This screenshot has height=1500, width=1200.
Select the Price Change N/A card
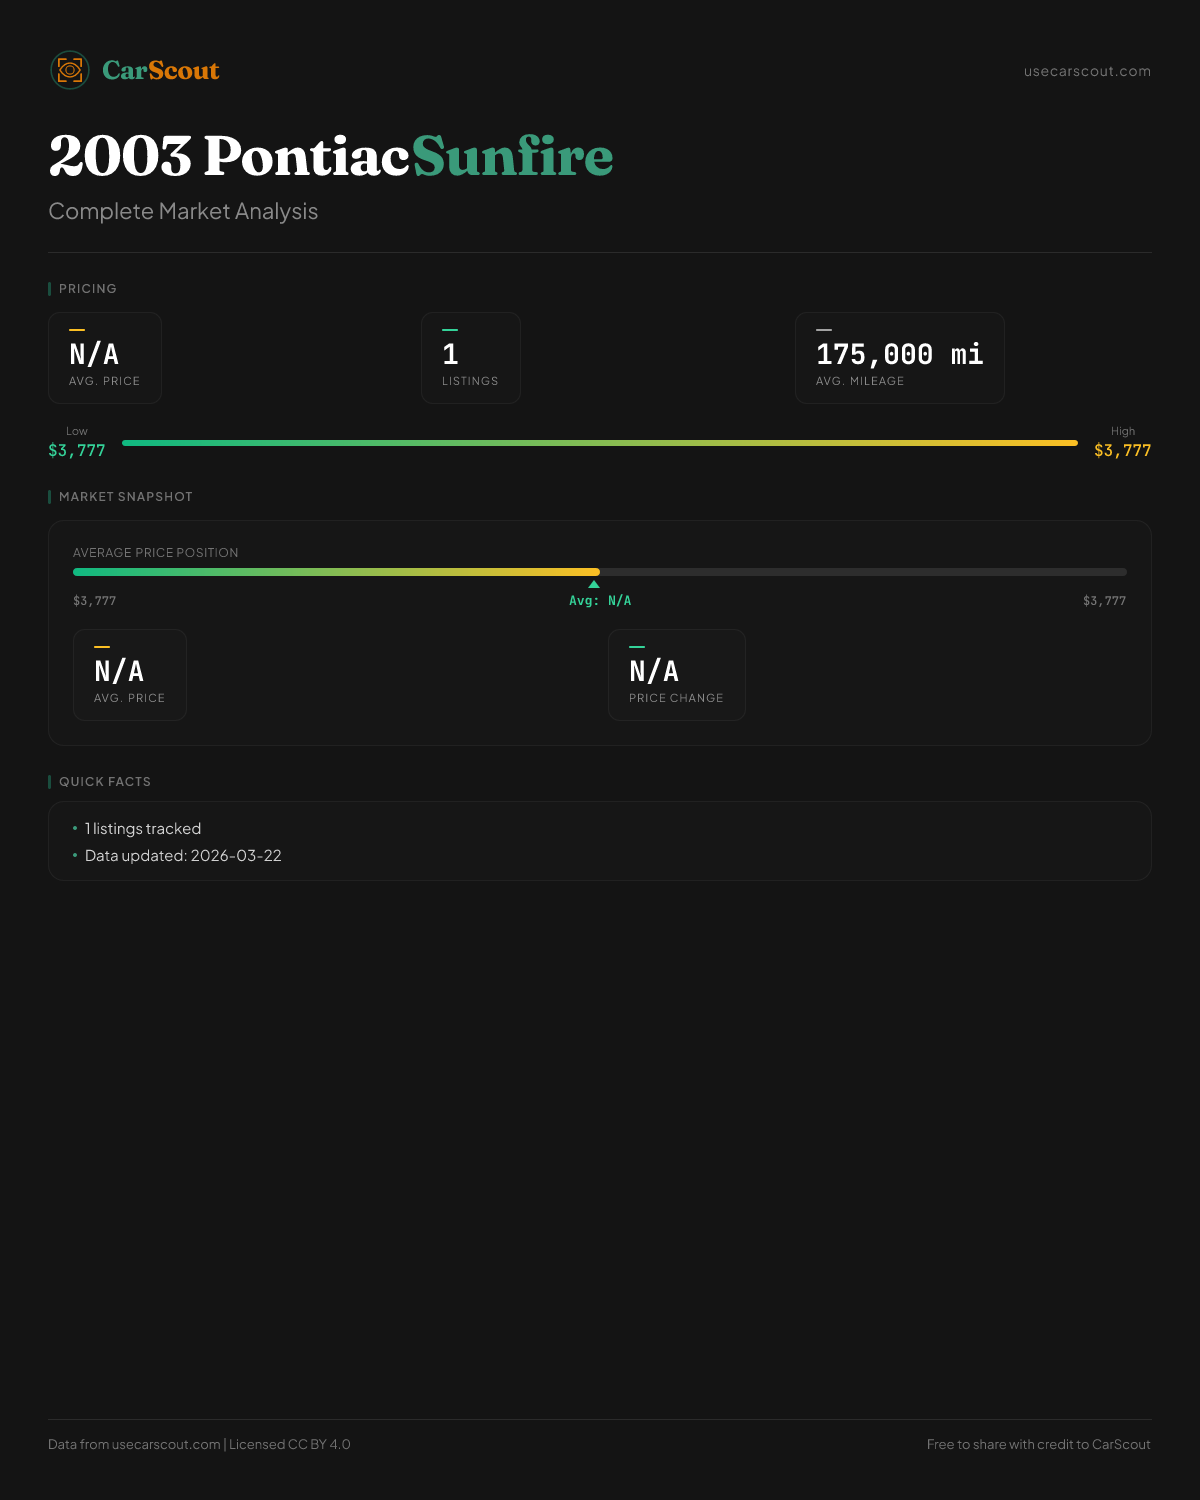[x=676, y=675]
